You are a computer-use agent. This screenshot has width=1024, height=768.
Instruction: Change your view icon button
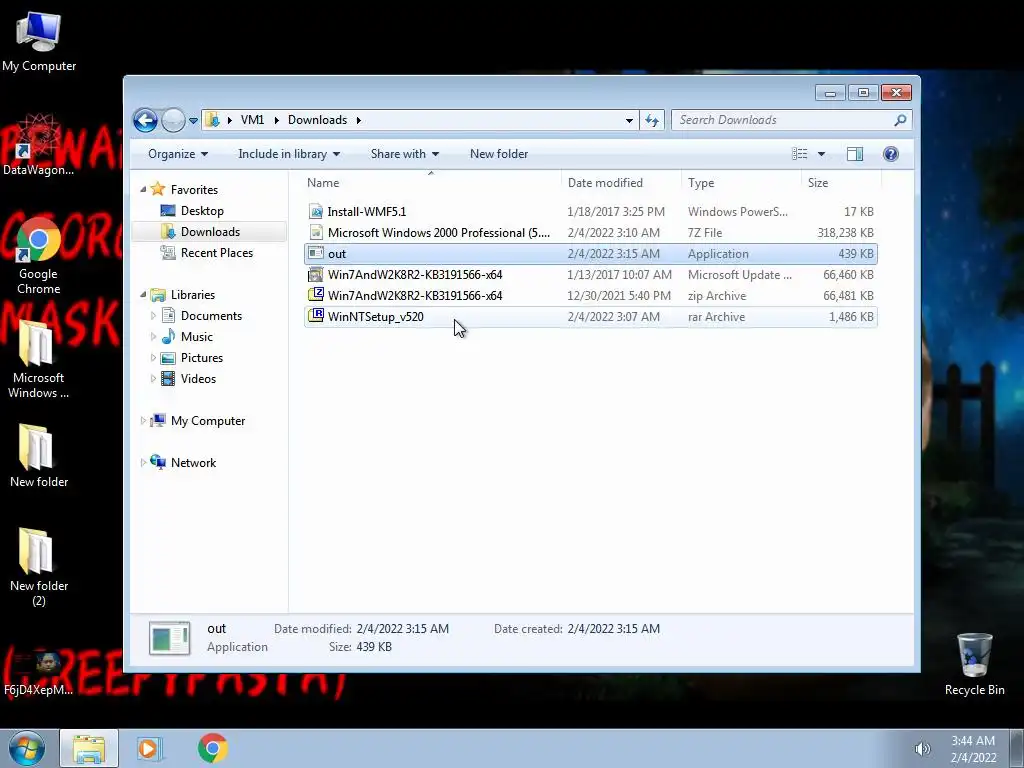pos(799,154)
